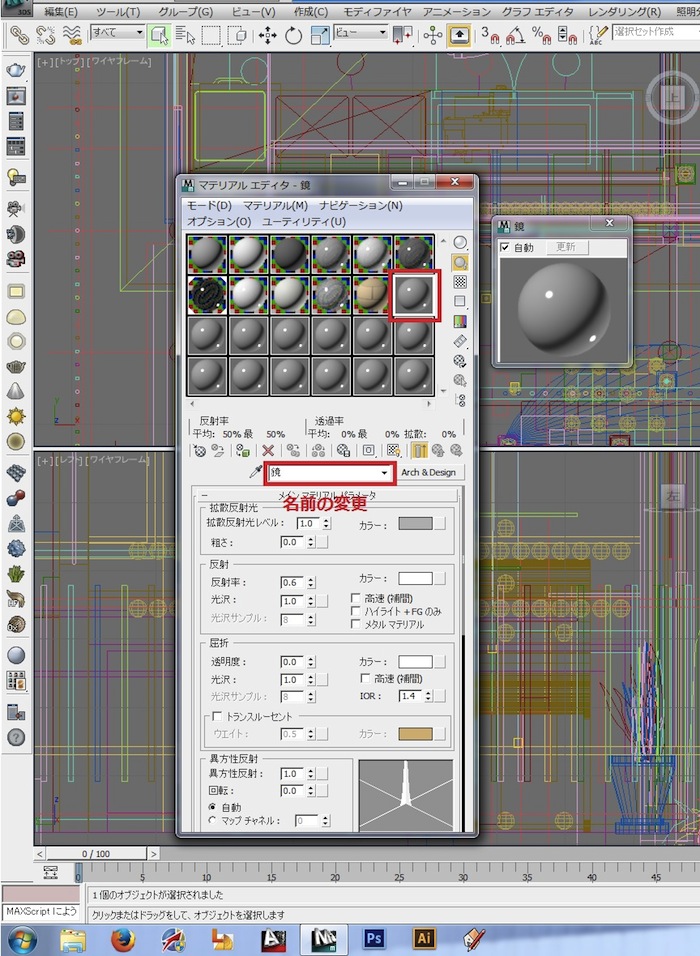Enable the メタル マテリアル checkbox

pos(356,624)
